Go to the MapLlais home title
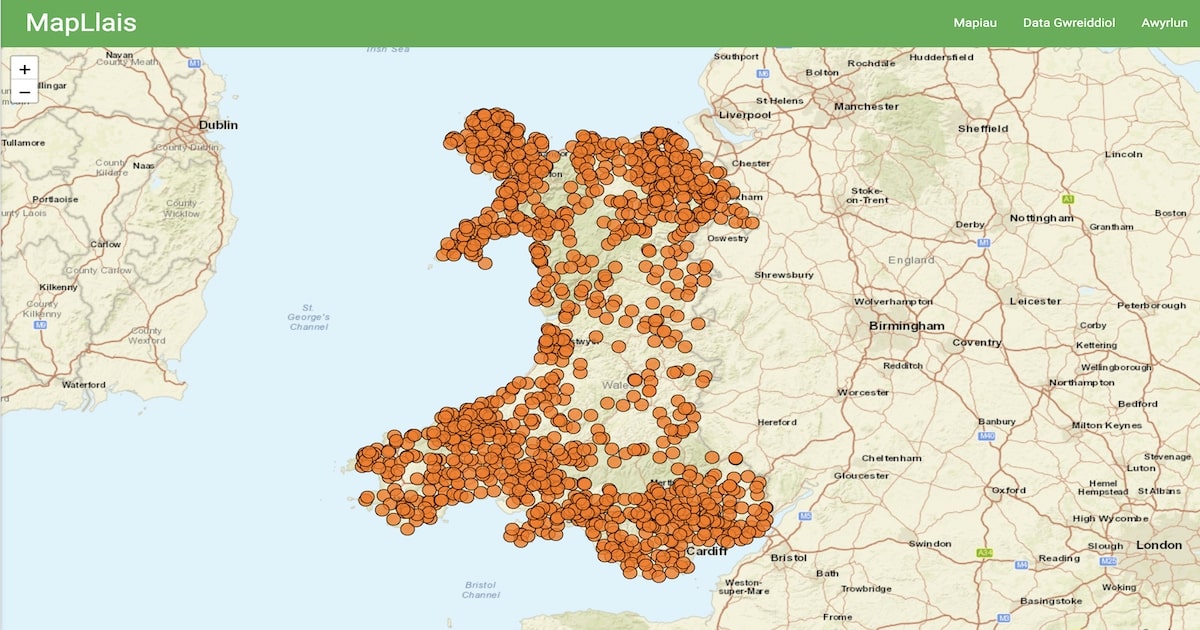The image size is (1200, 630). tap(81, 23)
